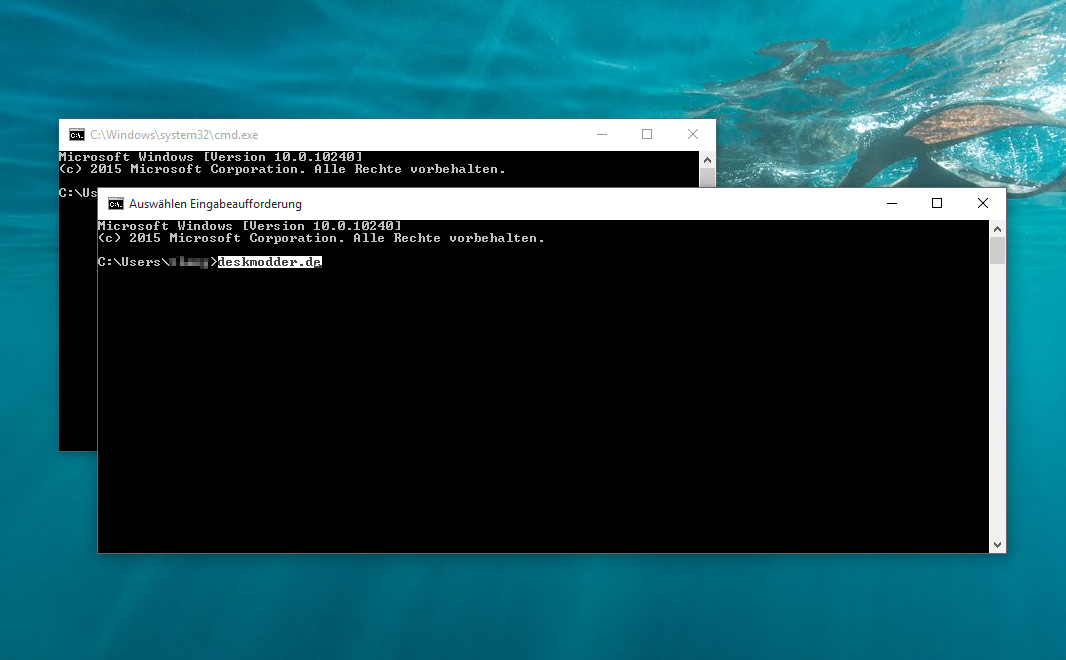Click title text 'C:\Windows\system32\cmd.exe'
The height and width of the screenshot is (660, 1066).
174,135
